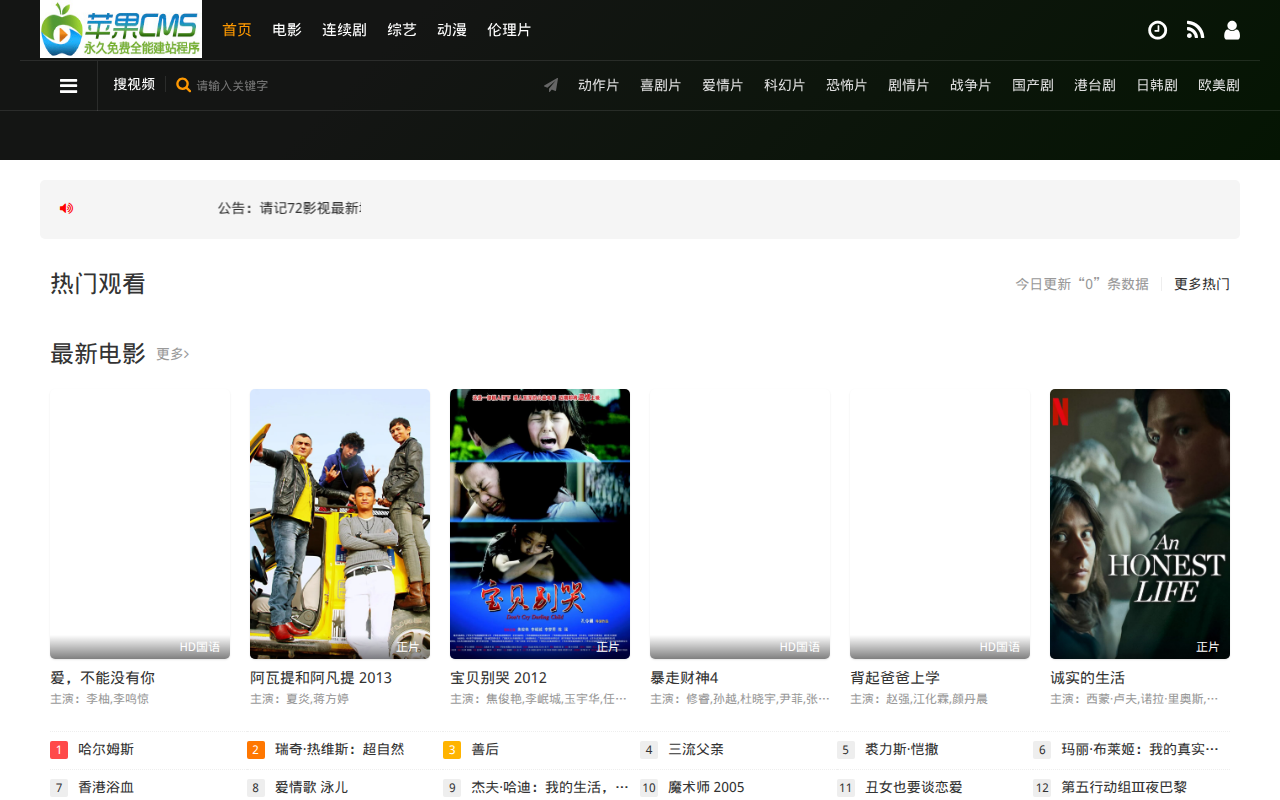1280x800 pixels.
Task: Open the RSS feed icon
Action: click(x=1195, y=30)
